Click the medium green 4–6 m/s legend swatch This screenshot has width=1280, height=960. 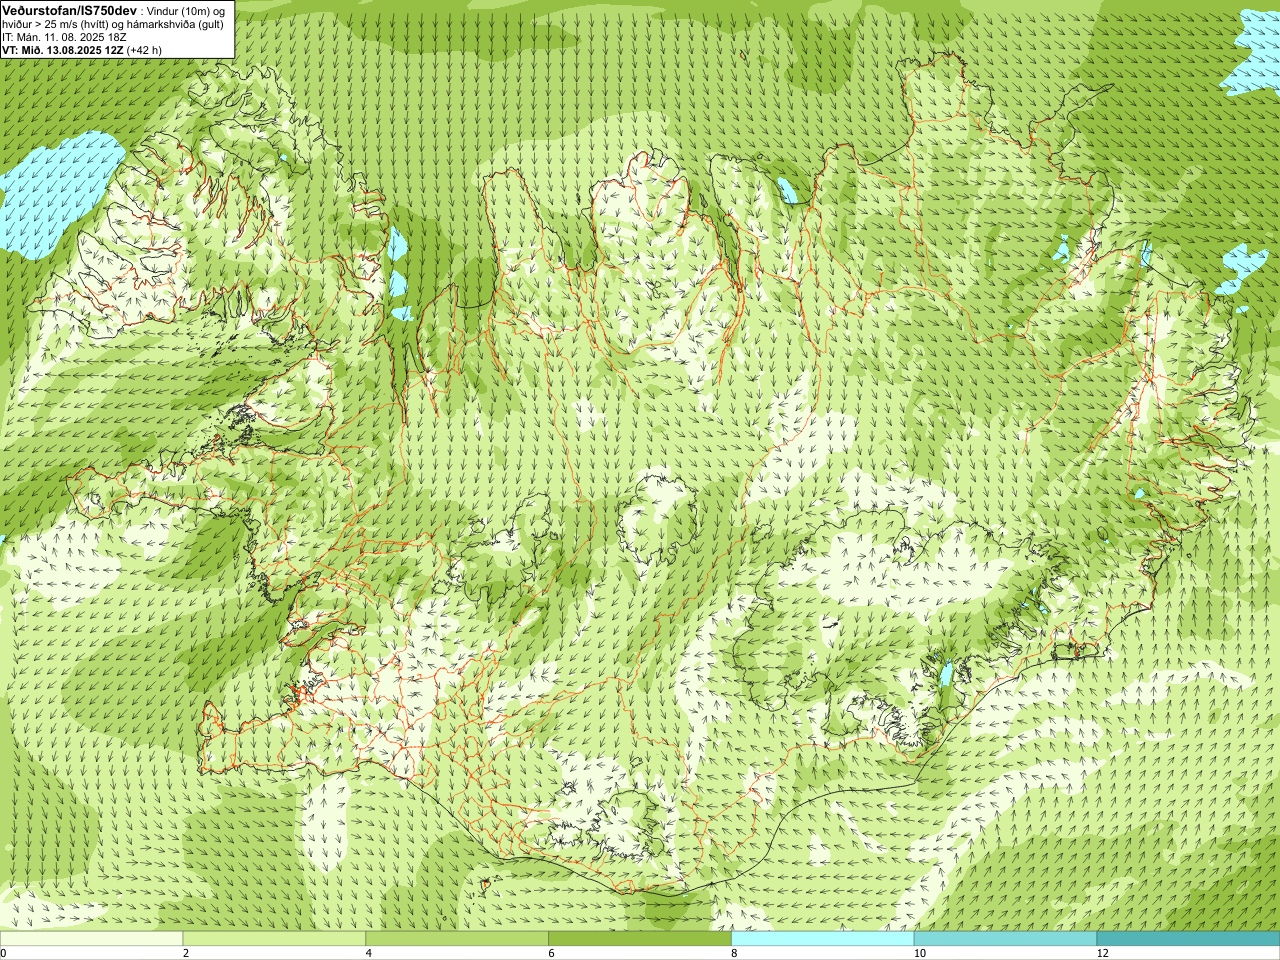457,939
